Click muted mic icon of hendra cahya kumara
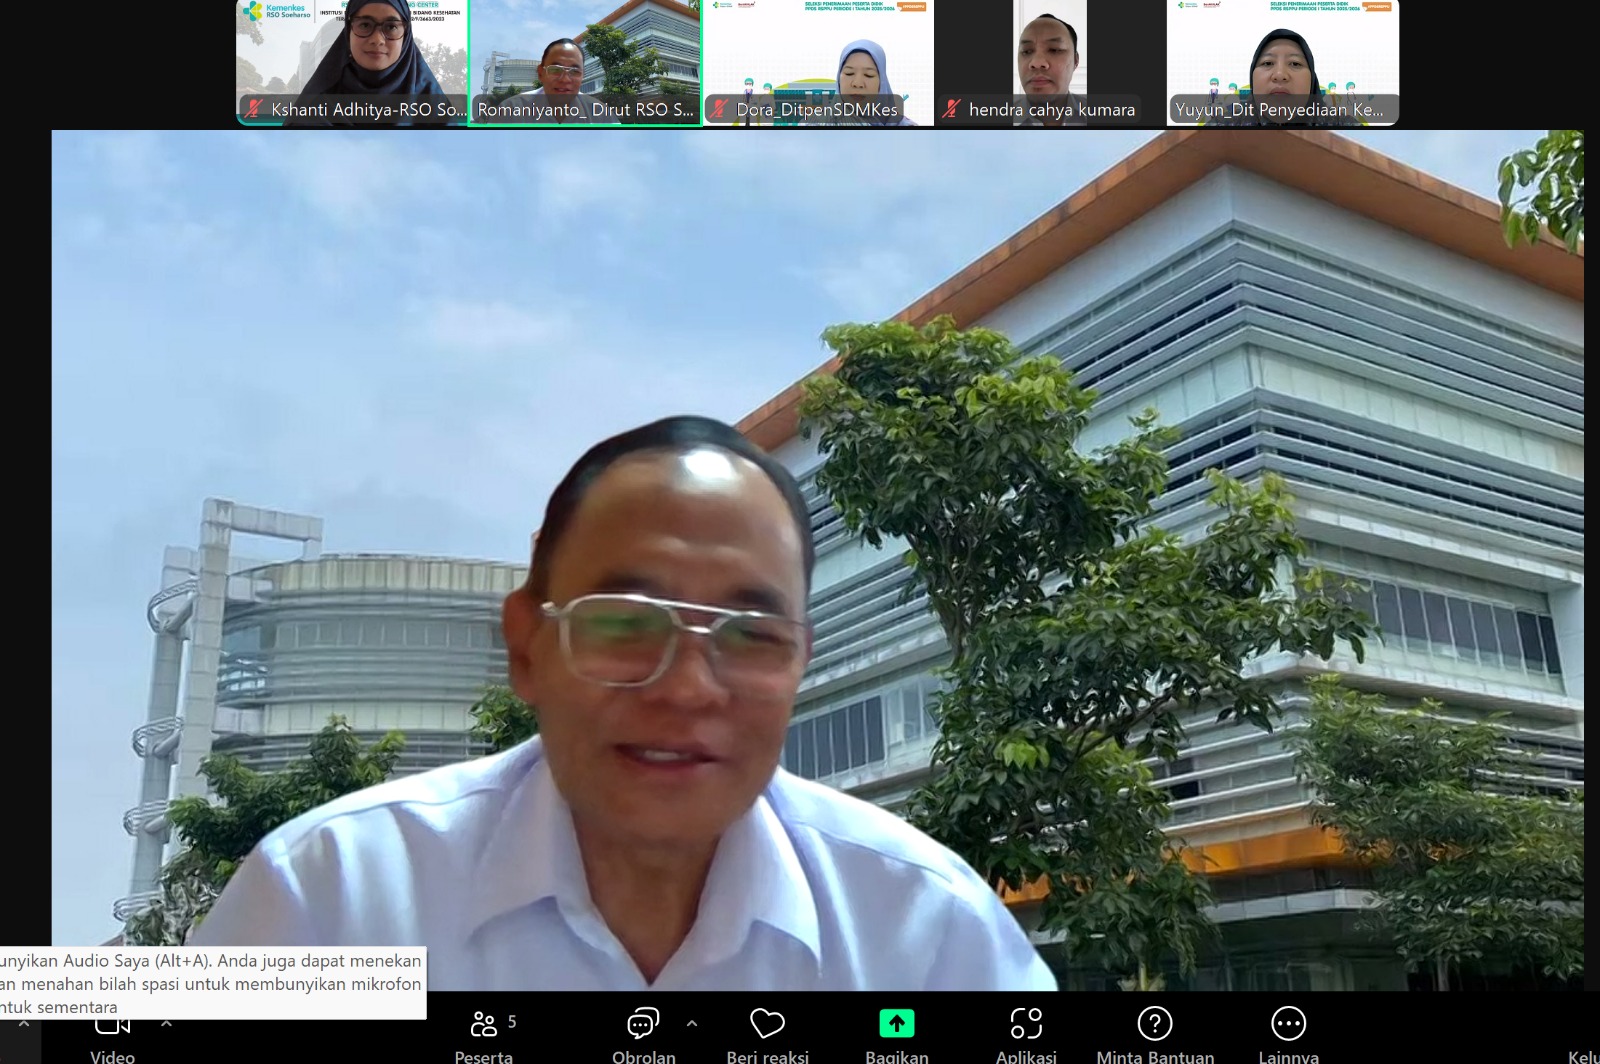 tap(952, 109)
